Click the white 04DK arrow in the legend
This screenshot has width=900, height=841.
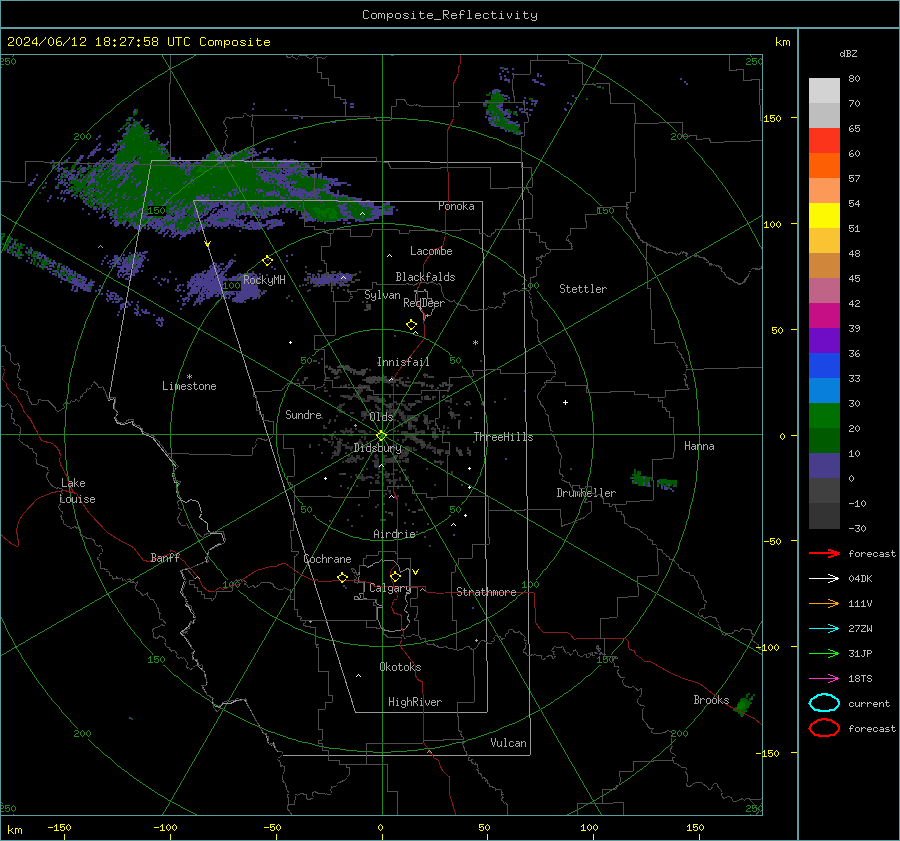[x=824, y=578]
